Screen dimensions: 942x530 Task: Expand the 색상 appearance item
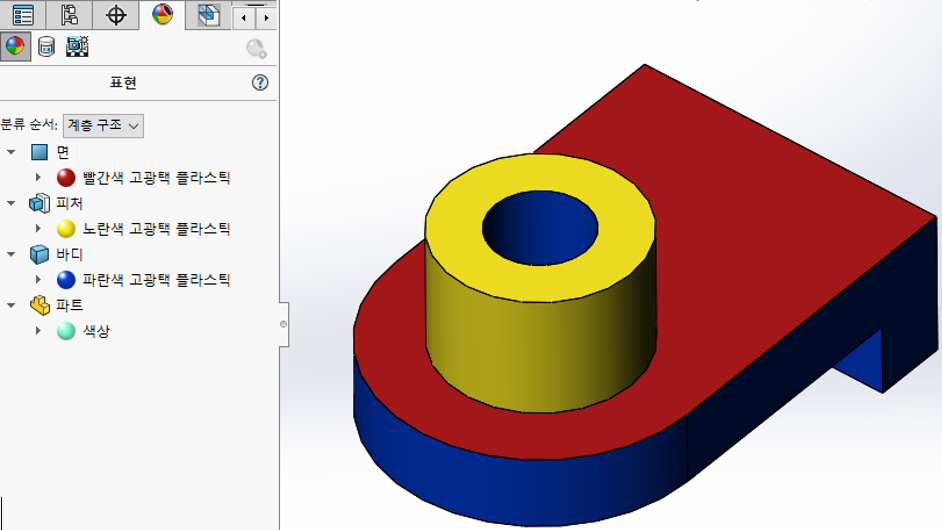[38, 330]
